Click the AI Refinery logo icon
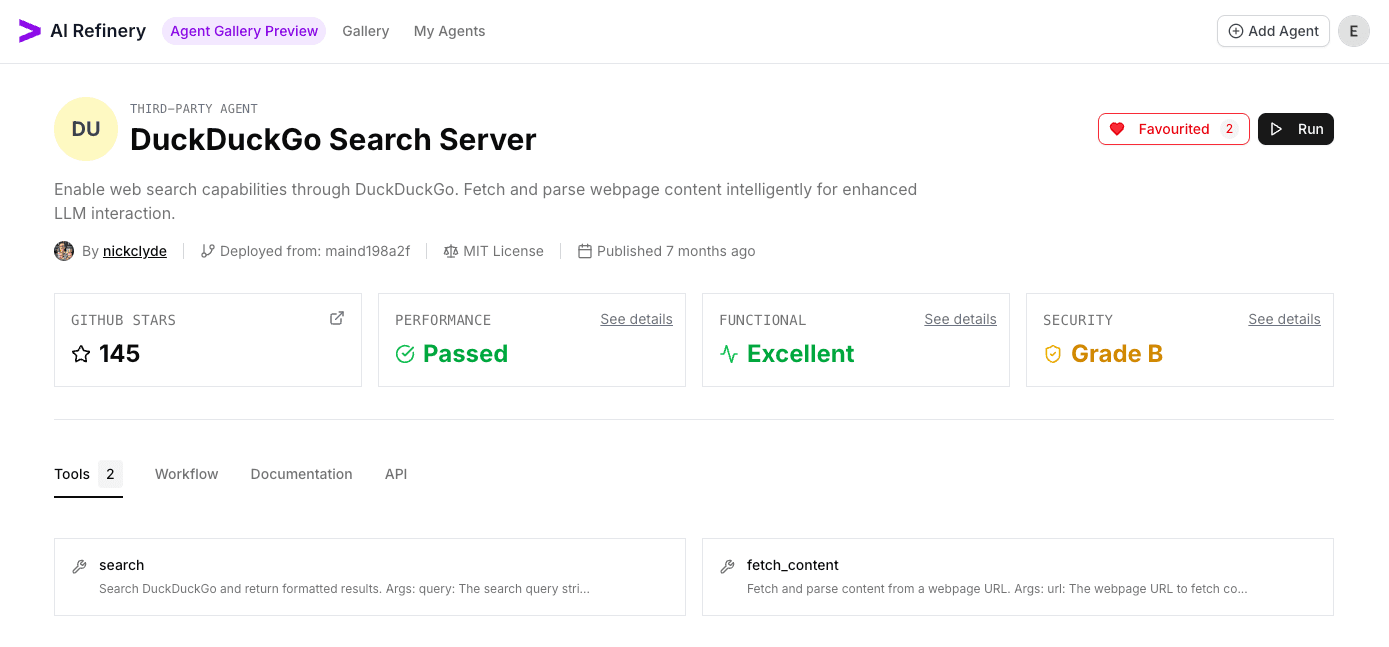 click(x=27, y=31)
